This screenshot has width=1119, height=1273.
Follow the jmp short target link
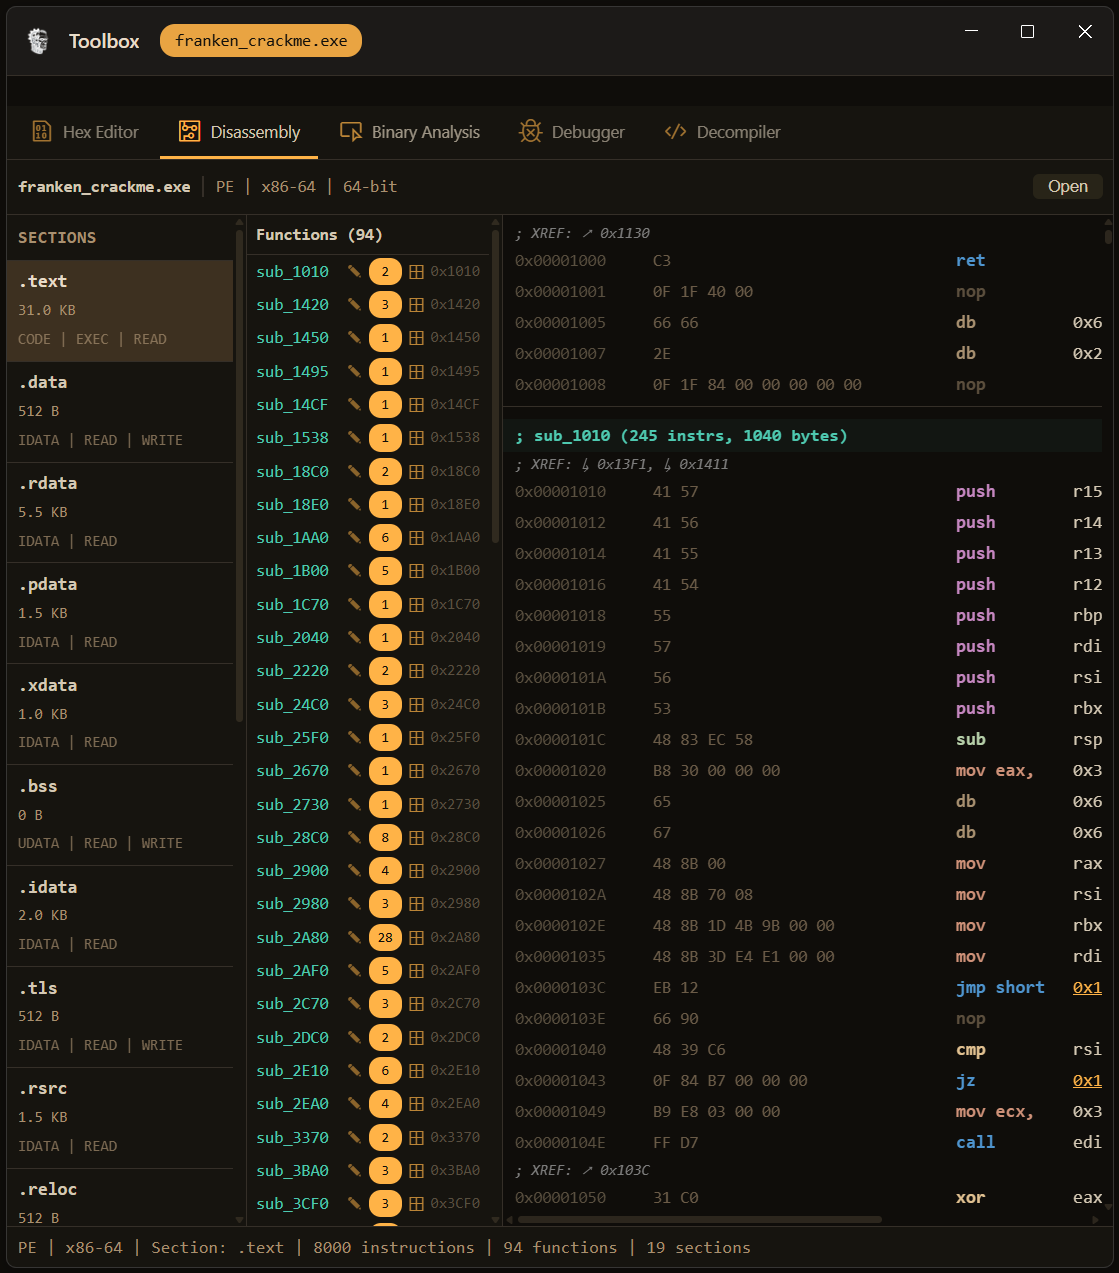pos(1087,987)
